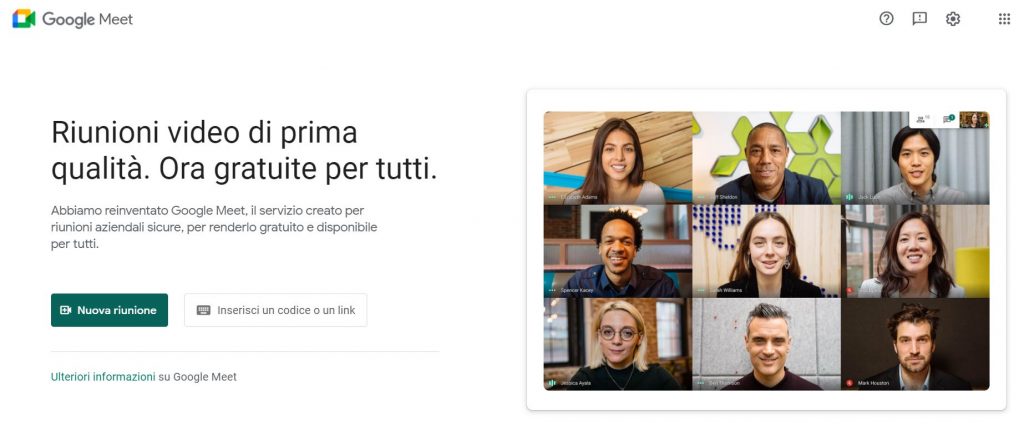Click the Ulteriori informazioni link

(103, 377)
